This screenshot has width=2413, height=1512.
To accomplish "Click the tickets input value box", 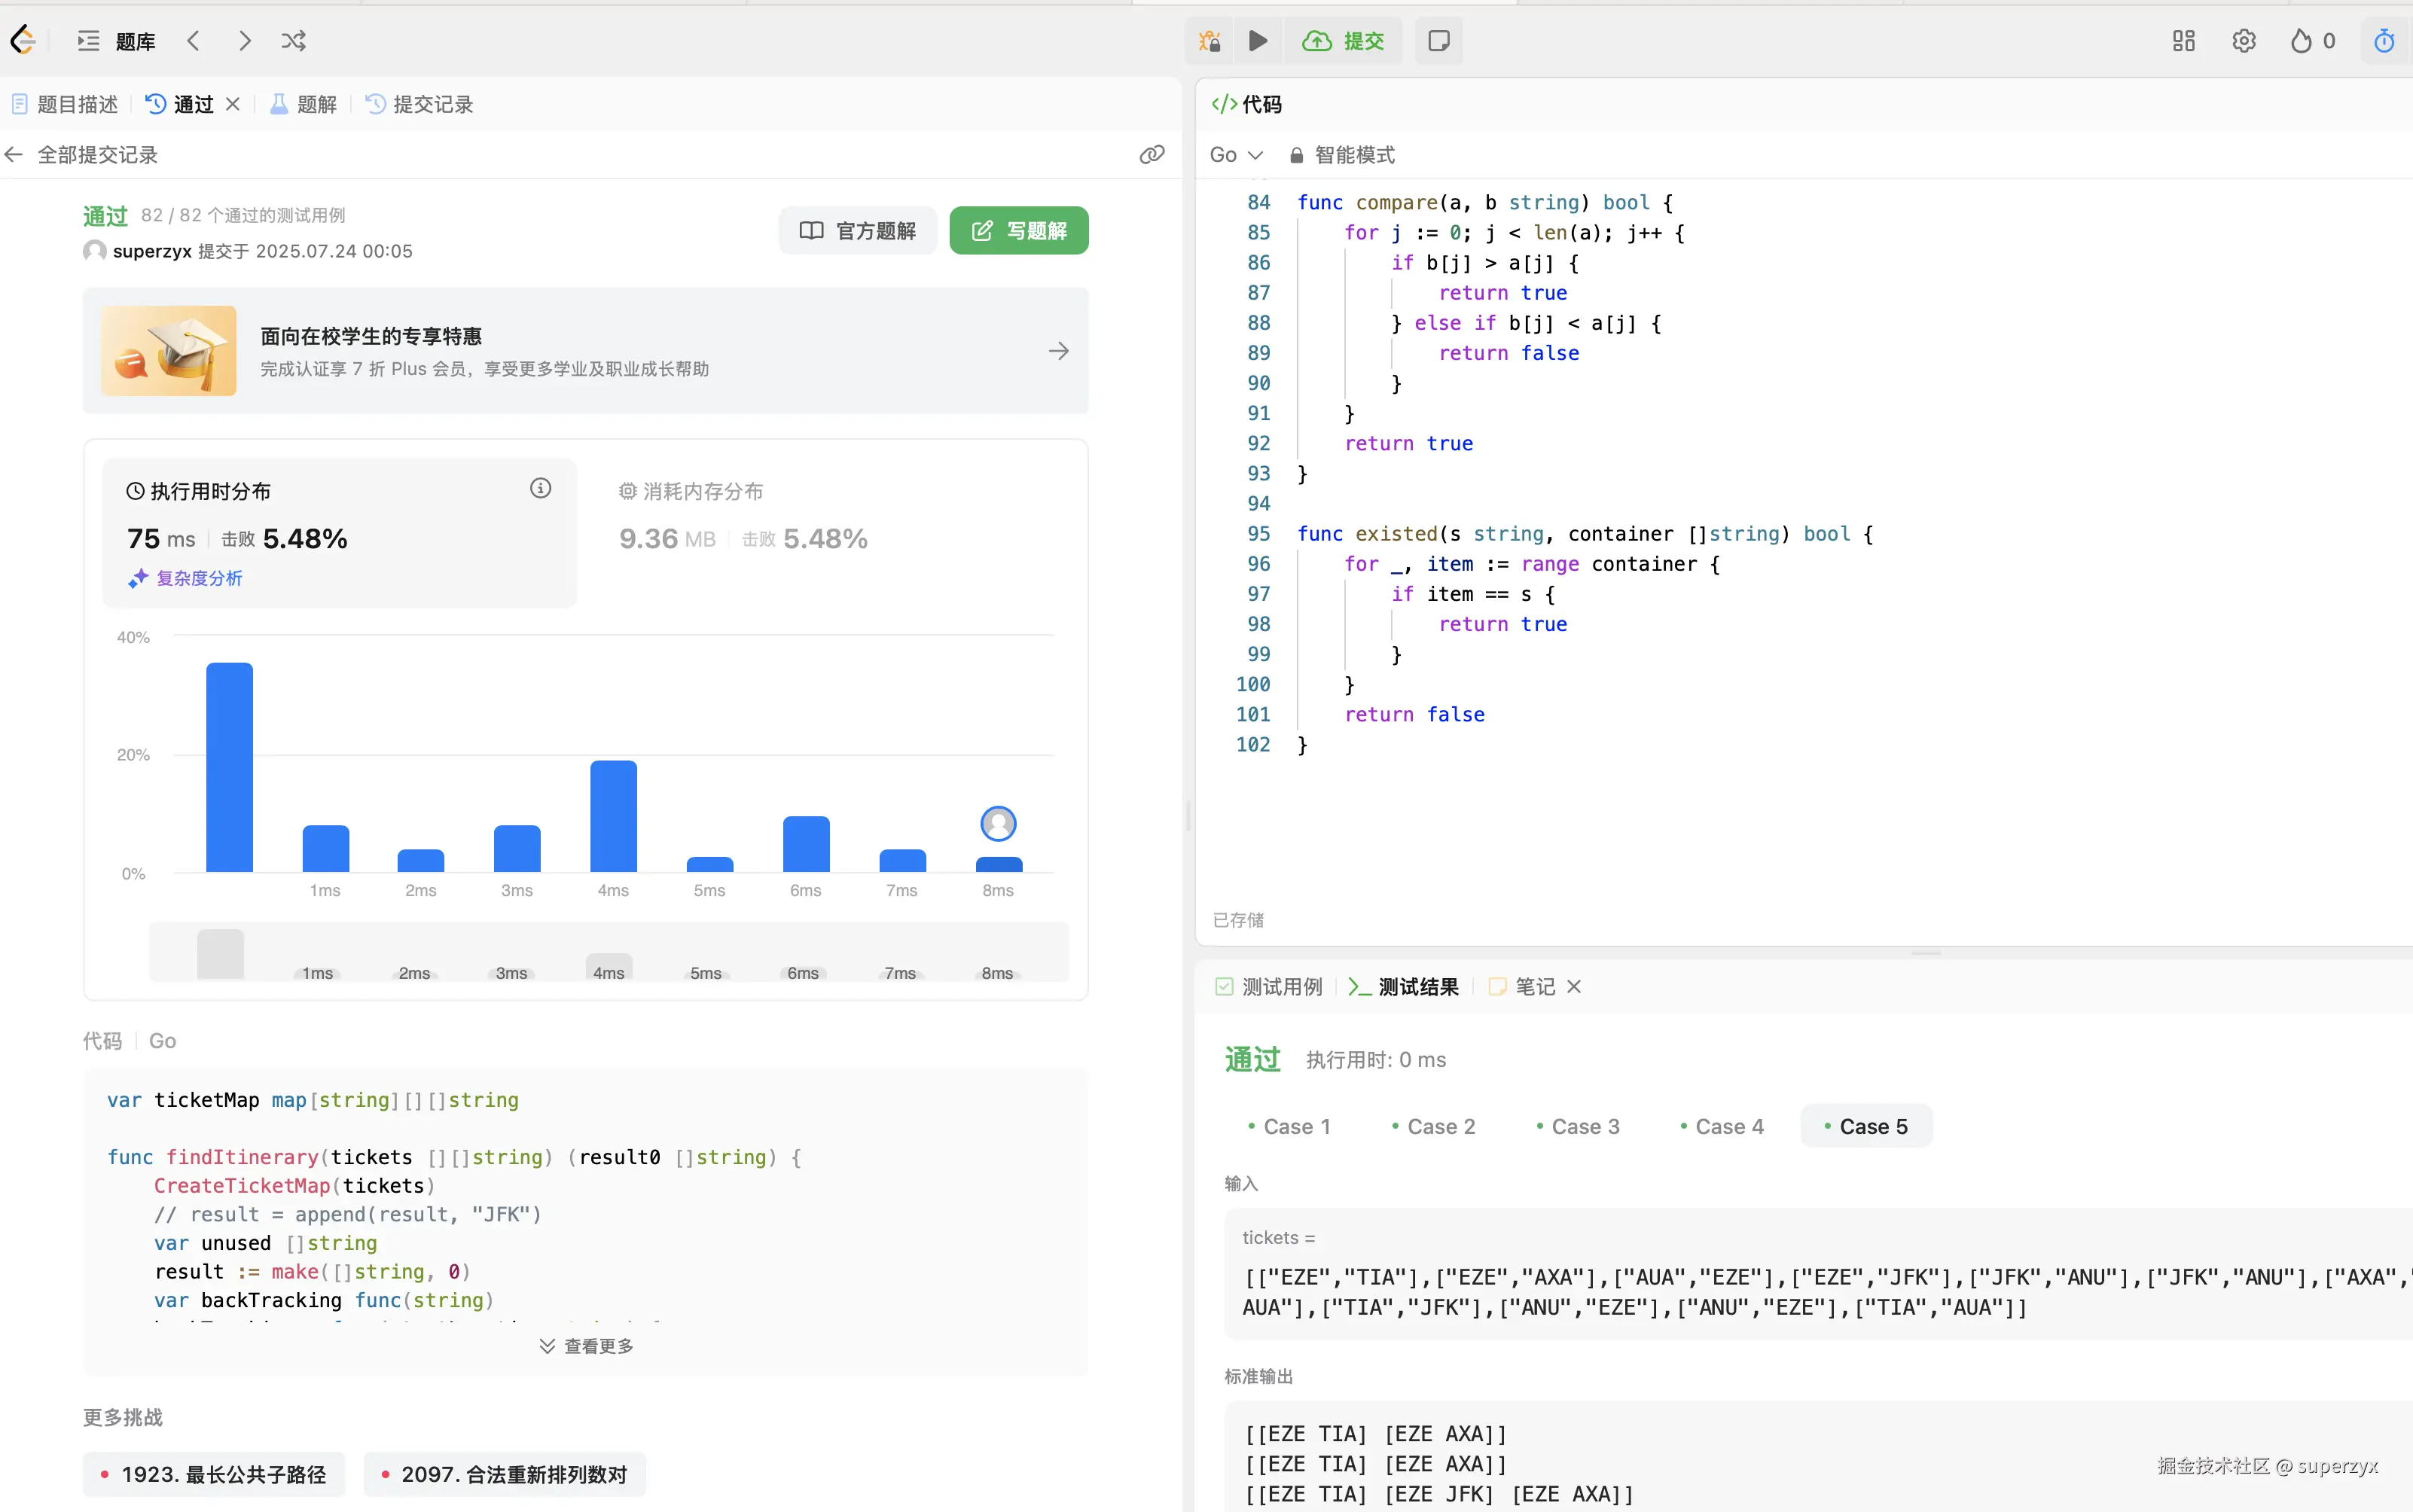I will [x=1818, y=1274].
